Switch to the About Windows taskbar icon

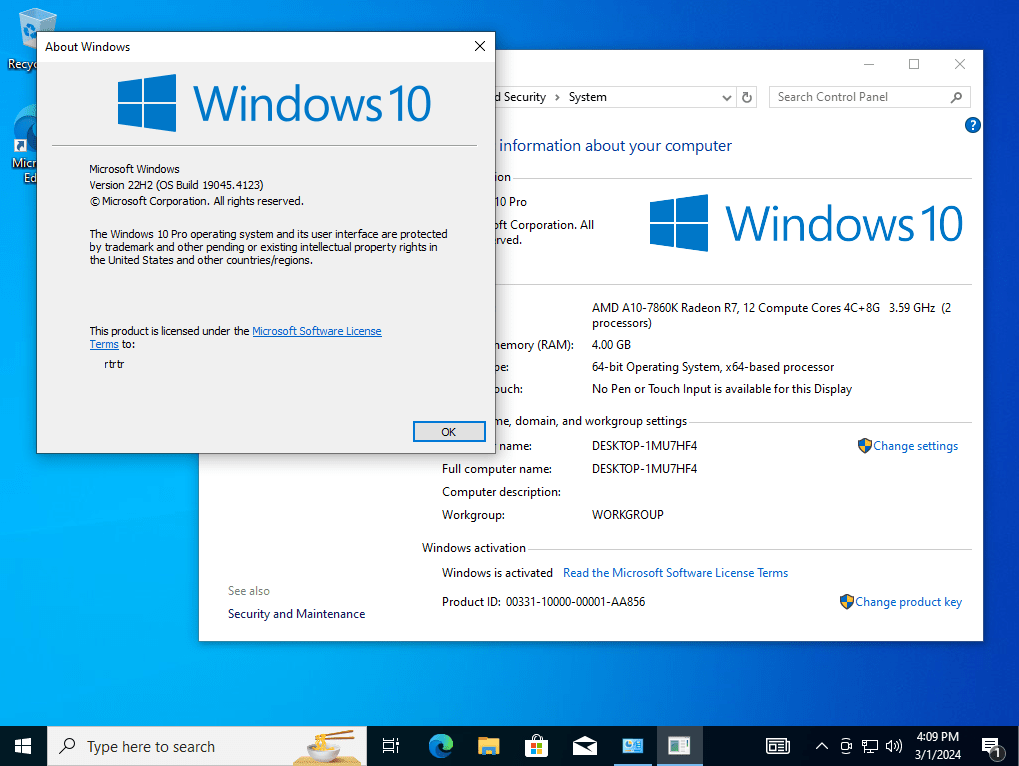click(680, 746)
